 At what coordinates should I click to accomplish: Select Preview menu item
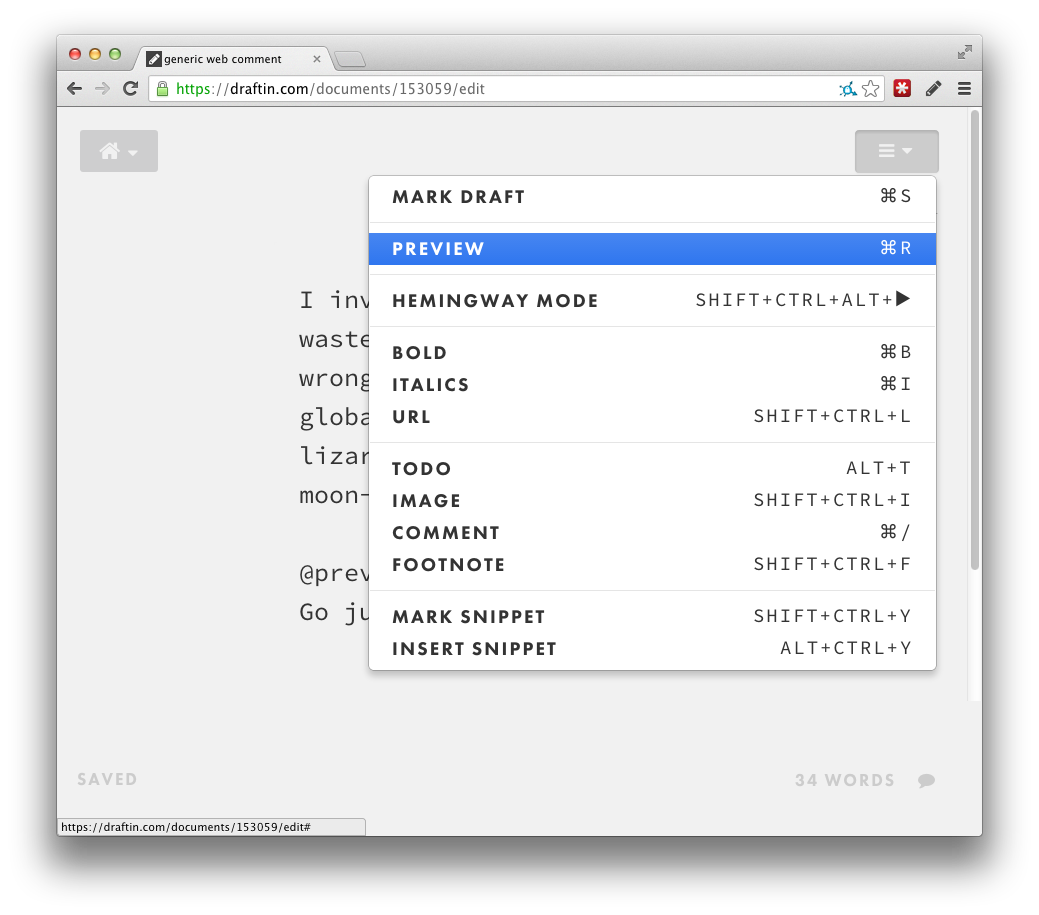coord(652,248)
